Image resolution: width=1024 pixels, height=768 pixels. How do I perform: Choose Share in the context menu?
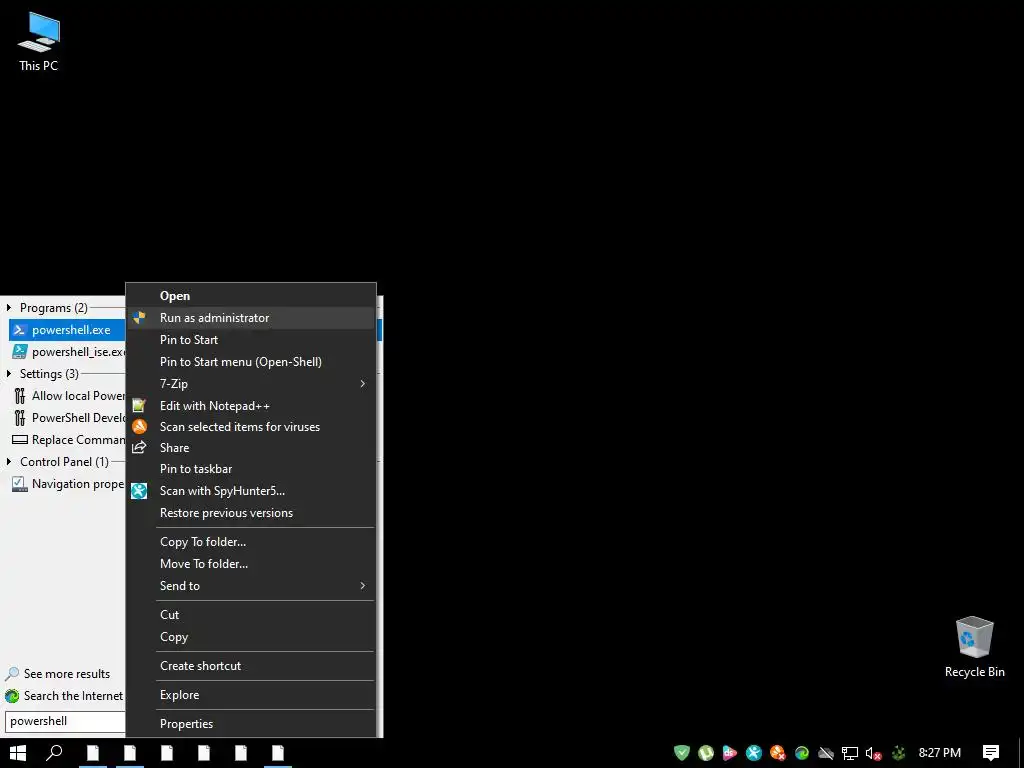pyautogui.click(x=251, y=447)
